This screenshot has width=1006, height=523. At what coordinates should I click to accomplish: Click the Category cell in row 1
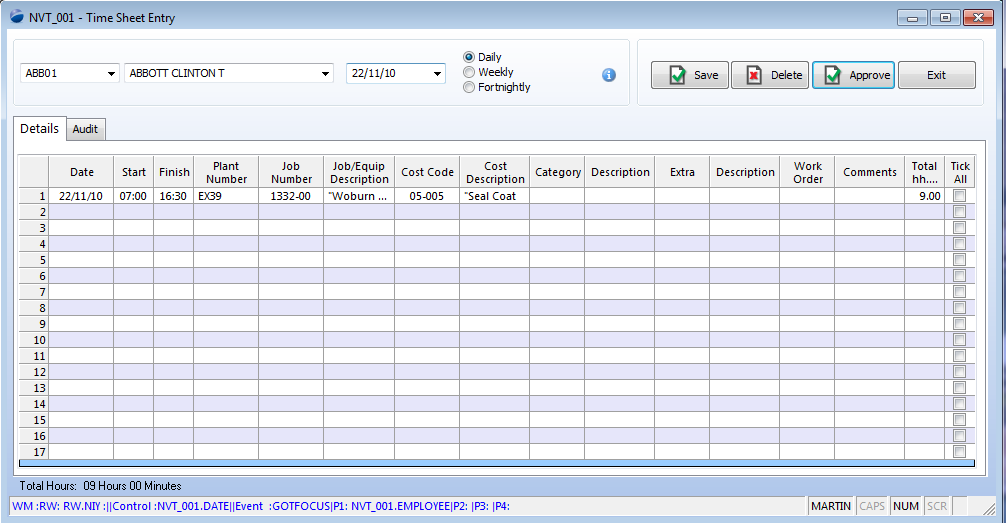tap(557, 196)
